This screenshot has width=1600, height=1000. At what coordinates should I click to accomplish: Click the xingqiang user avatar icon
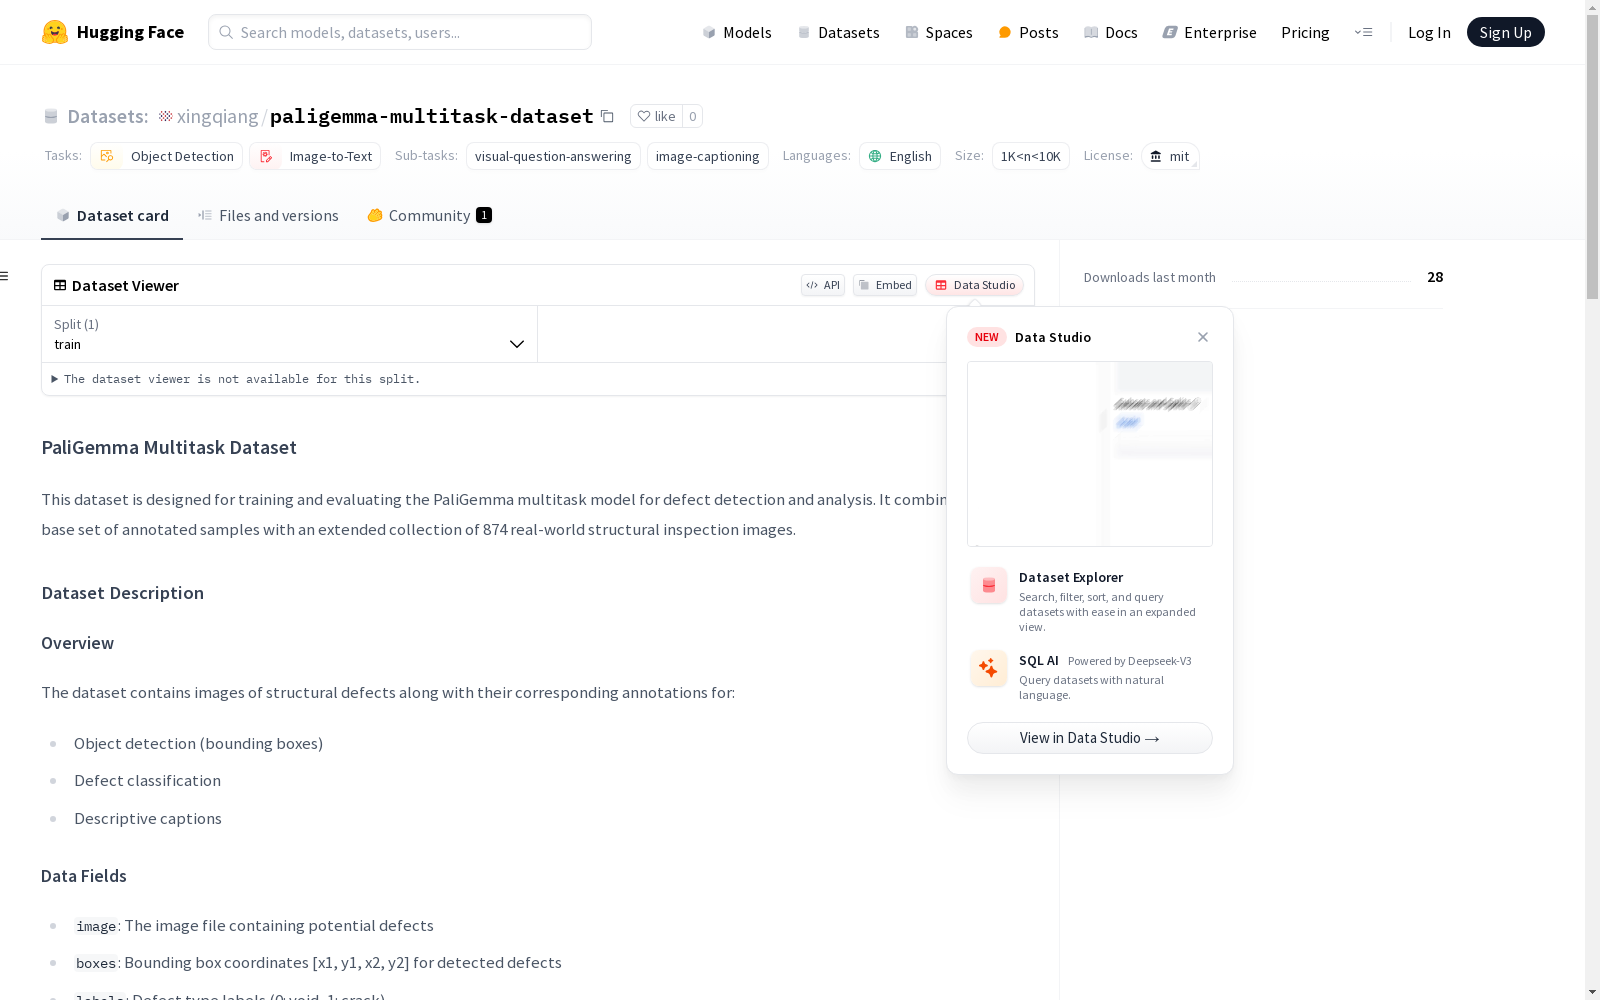pos(166,116)
